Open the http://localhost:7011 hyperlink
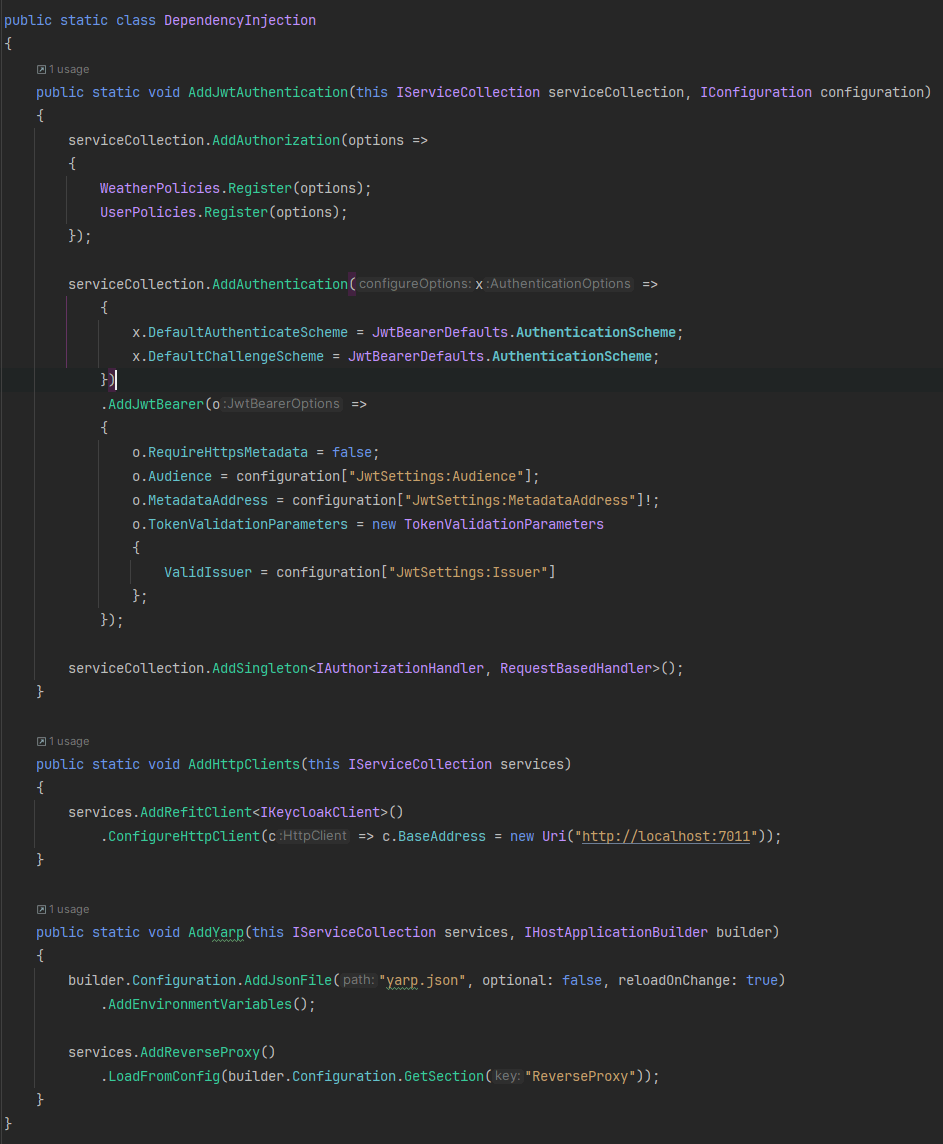943x1144 pixels. pos(665,835)
